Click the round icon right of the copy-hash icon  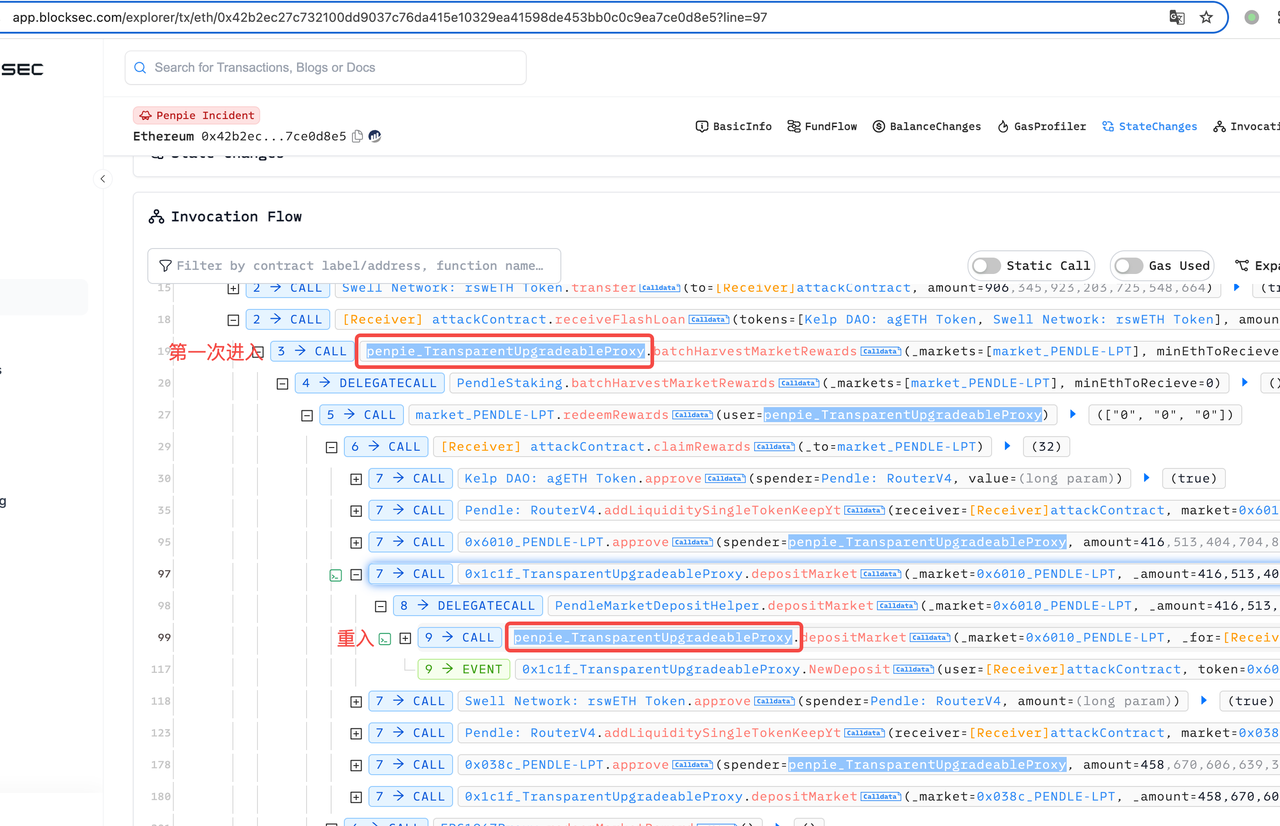tap(375, 136)
